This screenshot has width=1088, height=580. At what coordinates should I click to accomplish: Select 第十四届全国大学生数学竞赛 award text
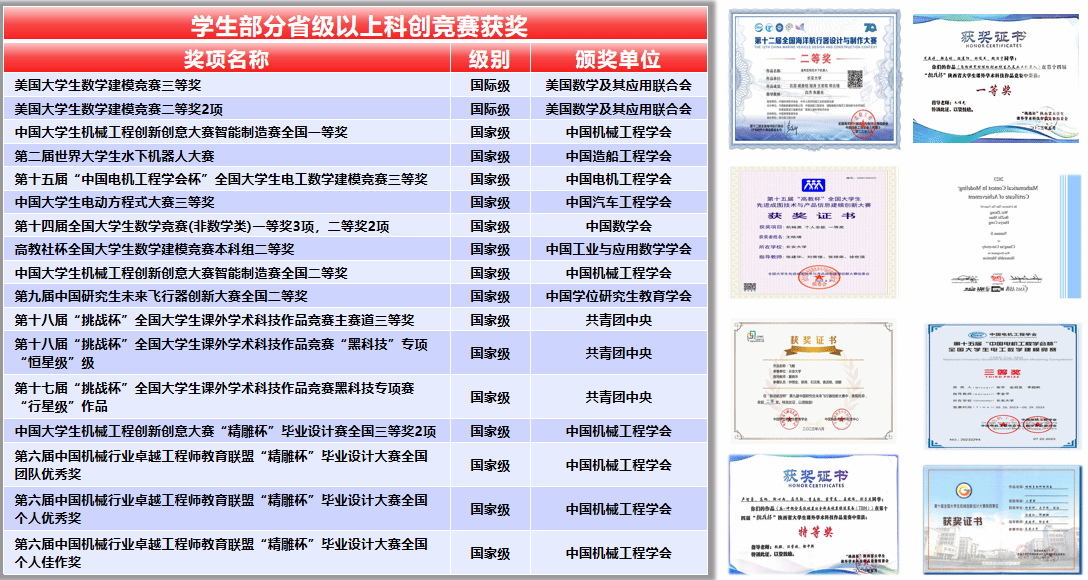pyautogui.click(x=202, y=226)
